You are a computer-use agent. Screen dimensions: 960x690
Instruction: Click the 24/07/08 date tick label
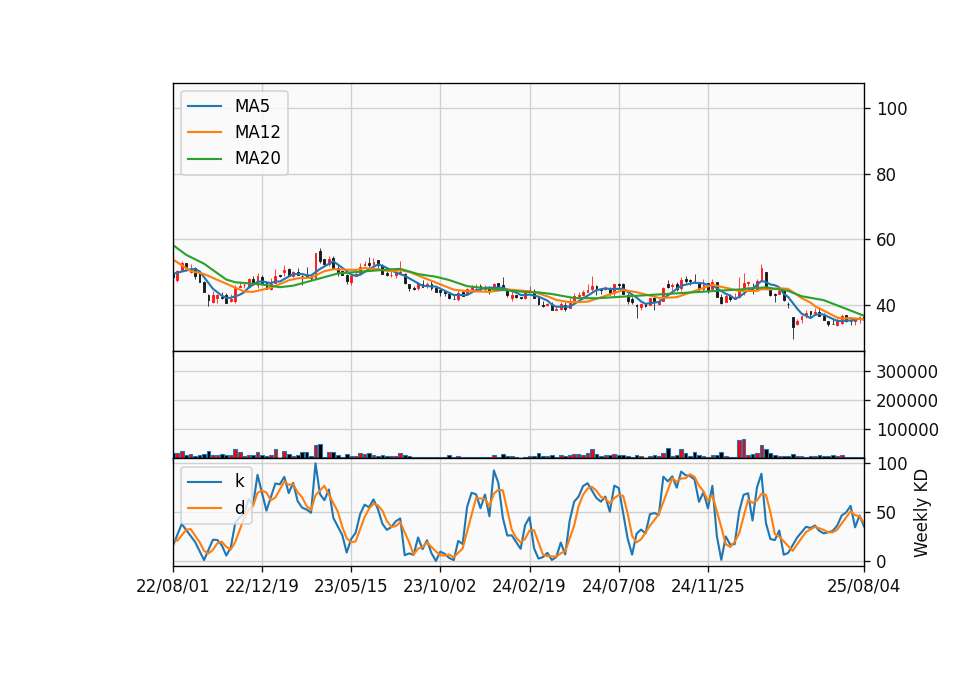618,586
